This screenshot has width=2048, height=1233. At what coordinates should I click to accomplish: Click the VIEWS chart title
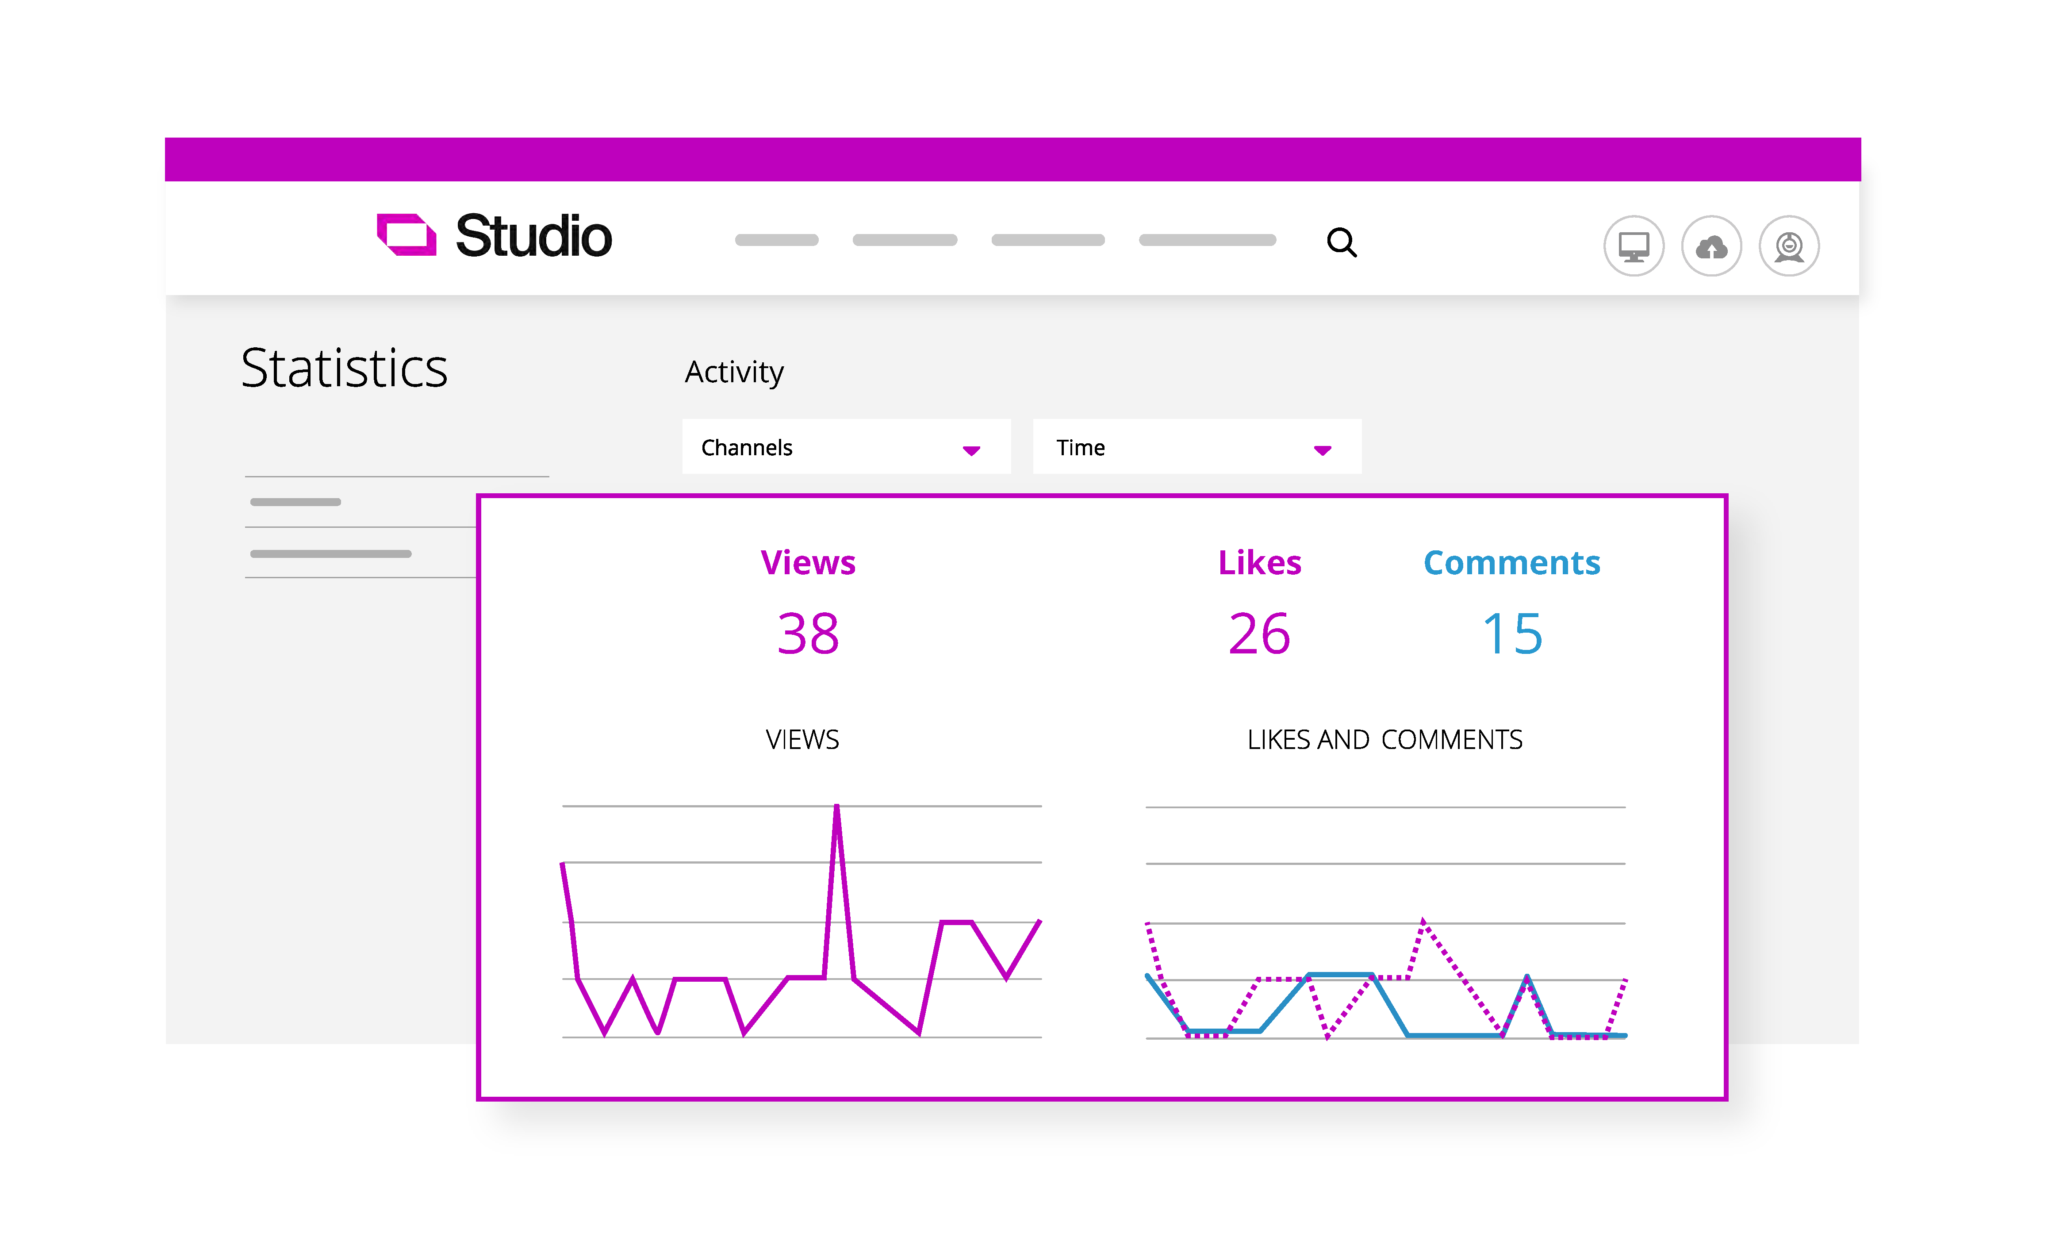[802, 740]
